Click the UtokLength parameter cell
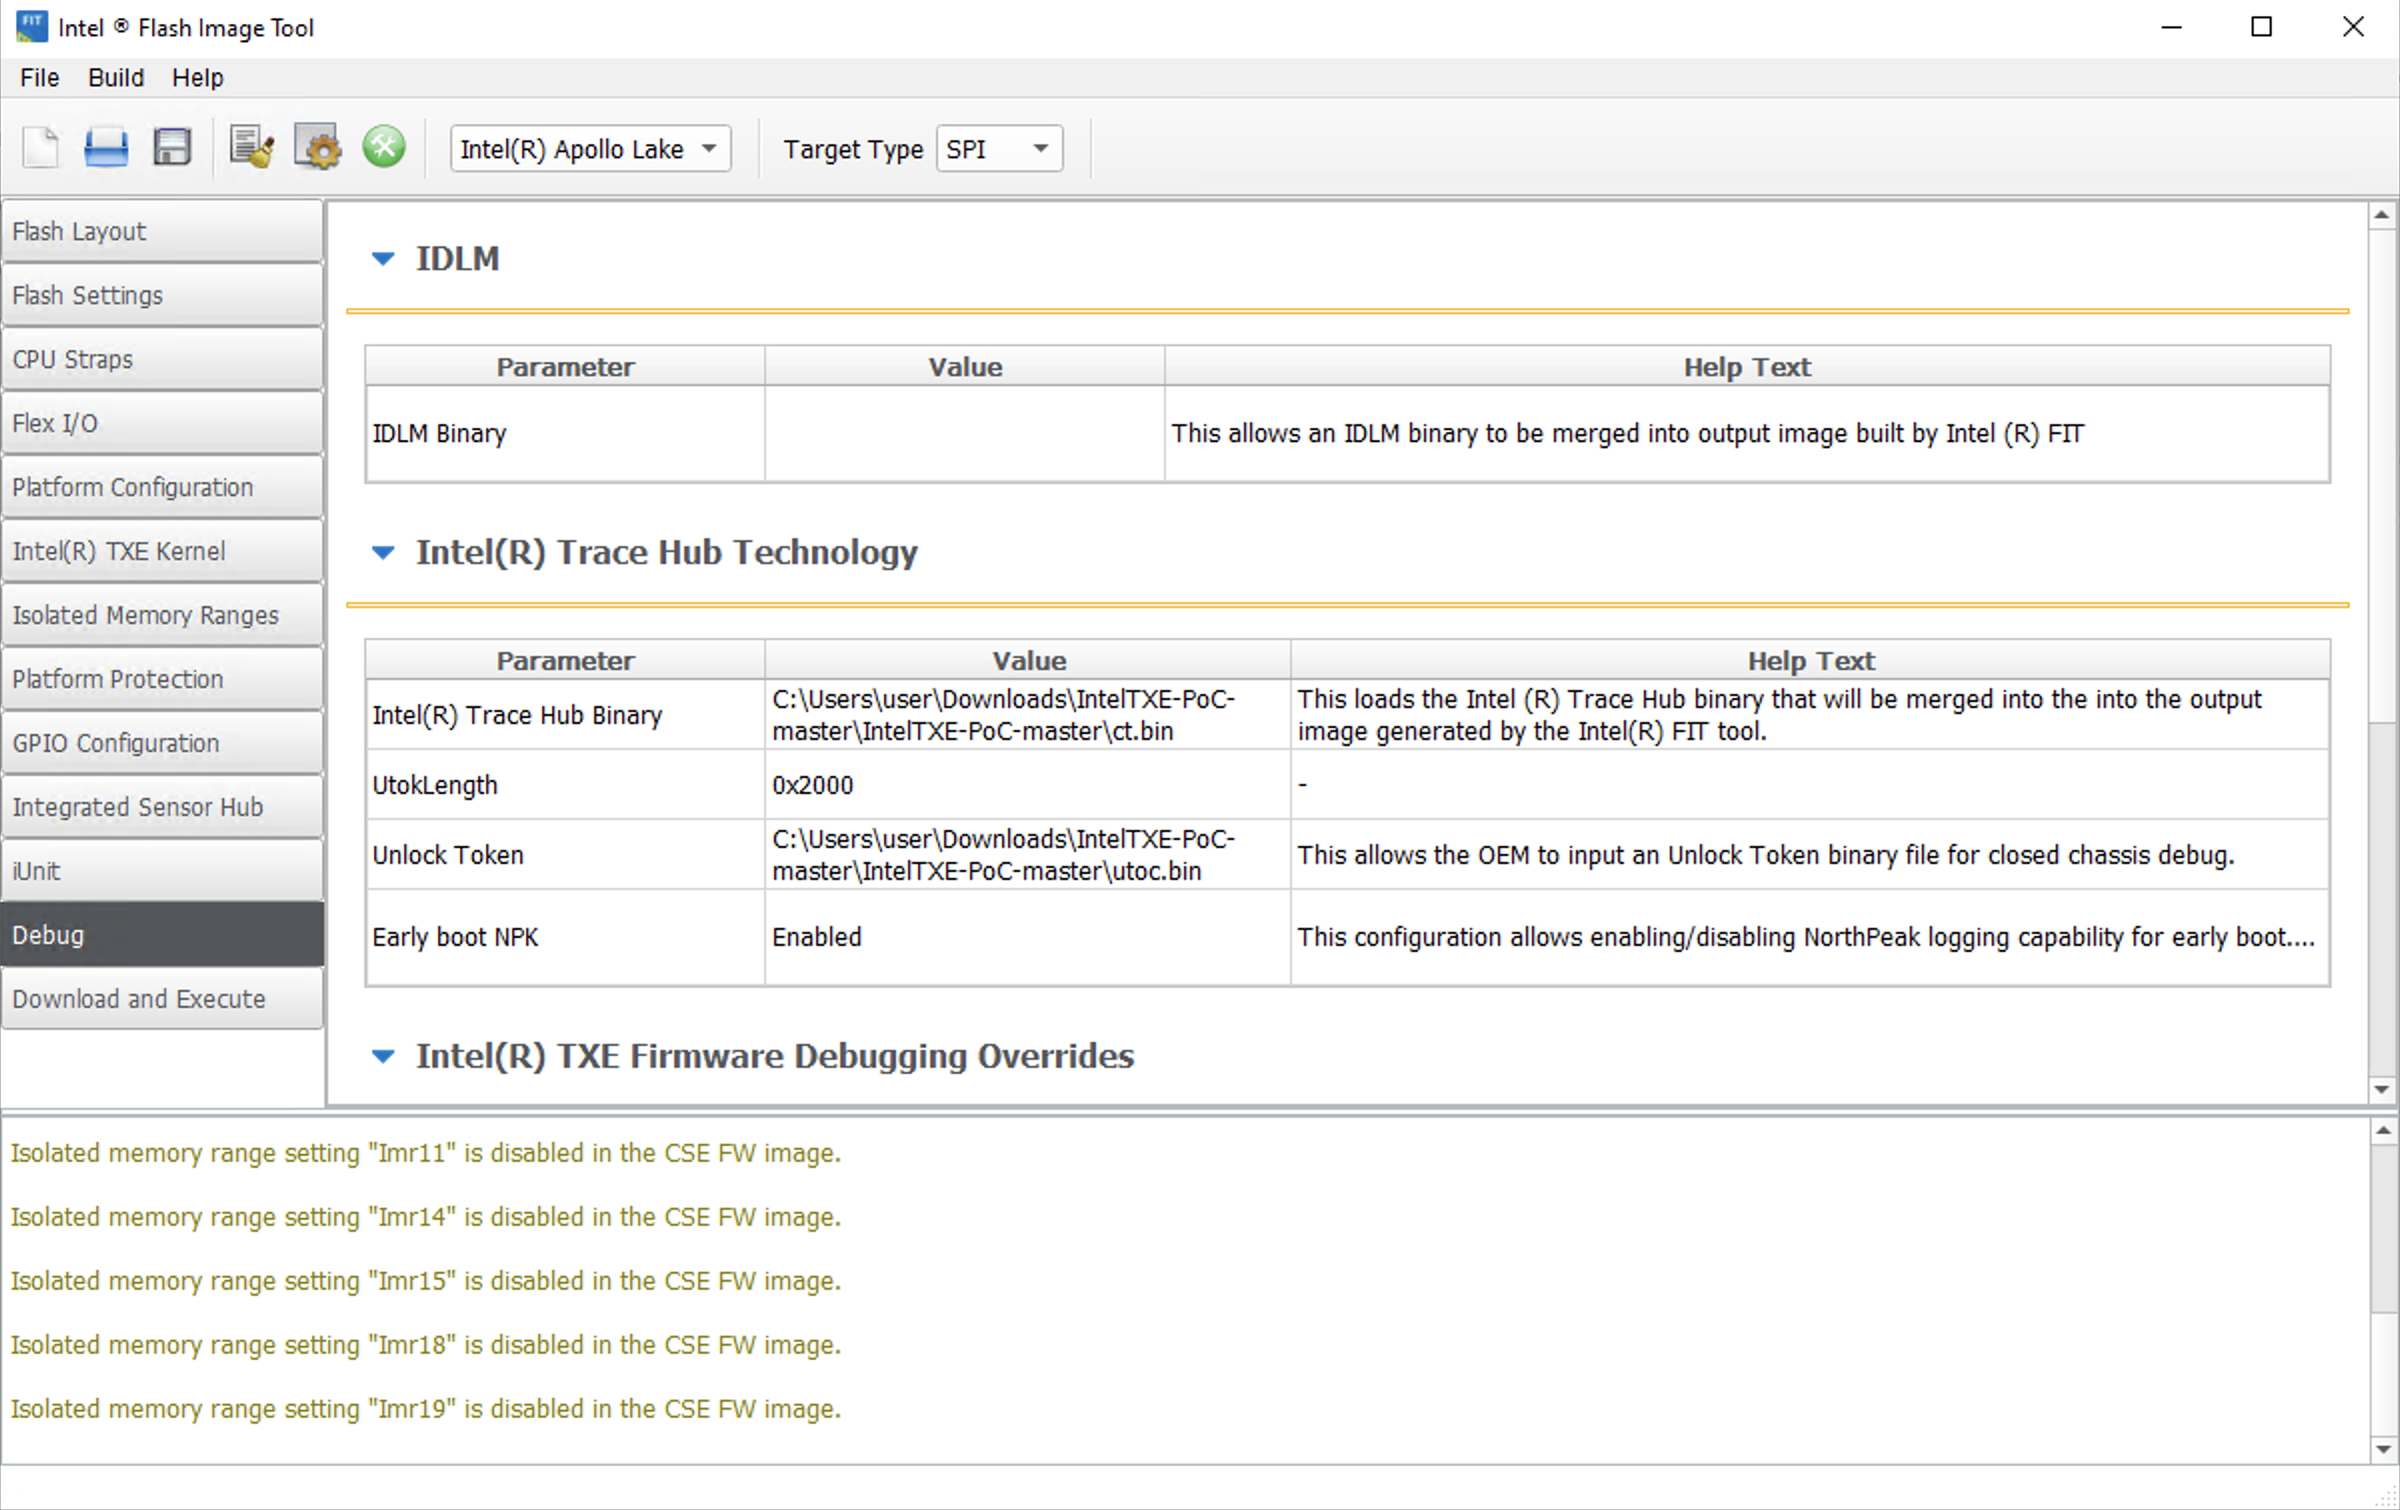 tap(565, 785)
